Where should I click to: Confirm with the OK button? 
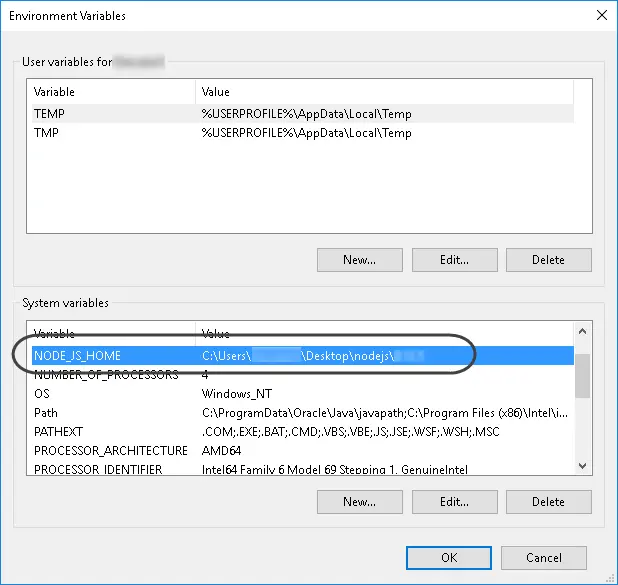(x=449, y=558)
